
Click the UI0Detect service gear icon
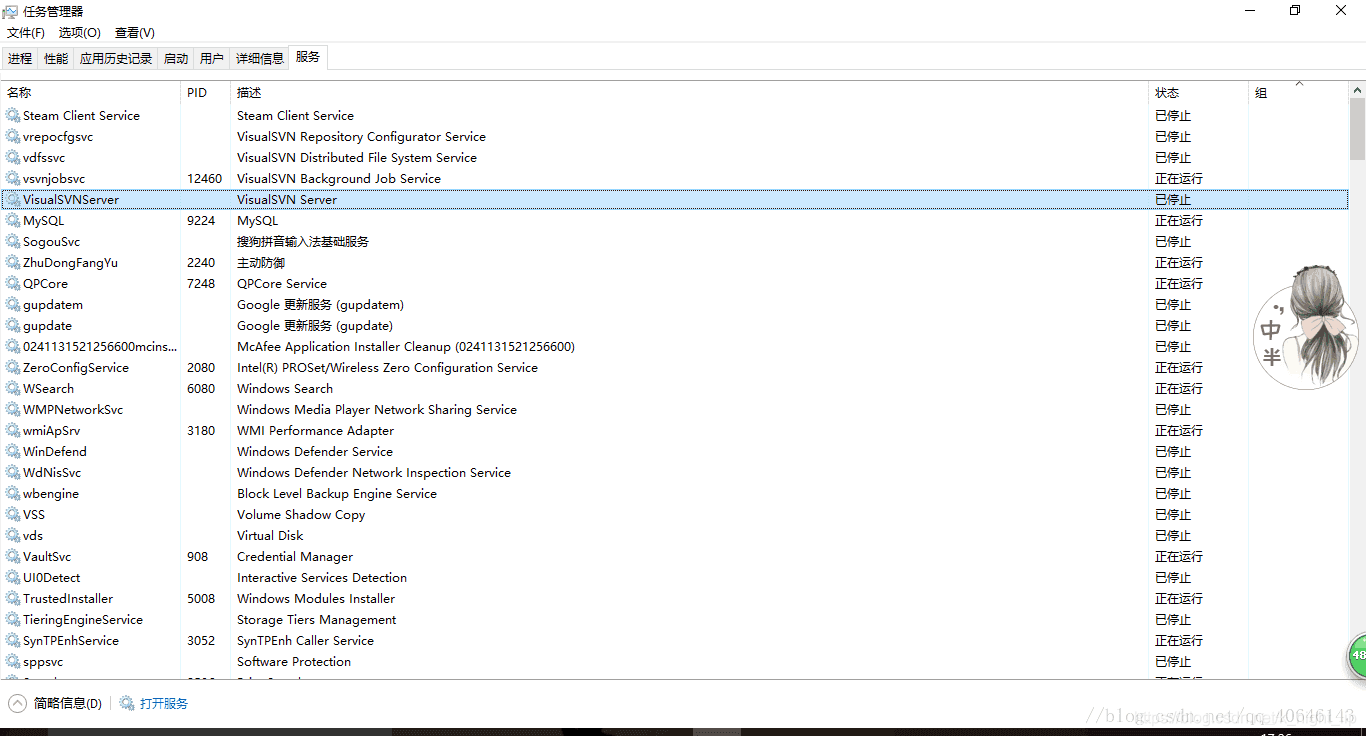click(x=13, y=578)
